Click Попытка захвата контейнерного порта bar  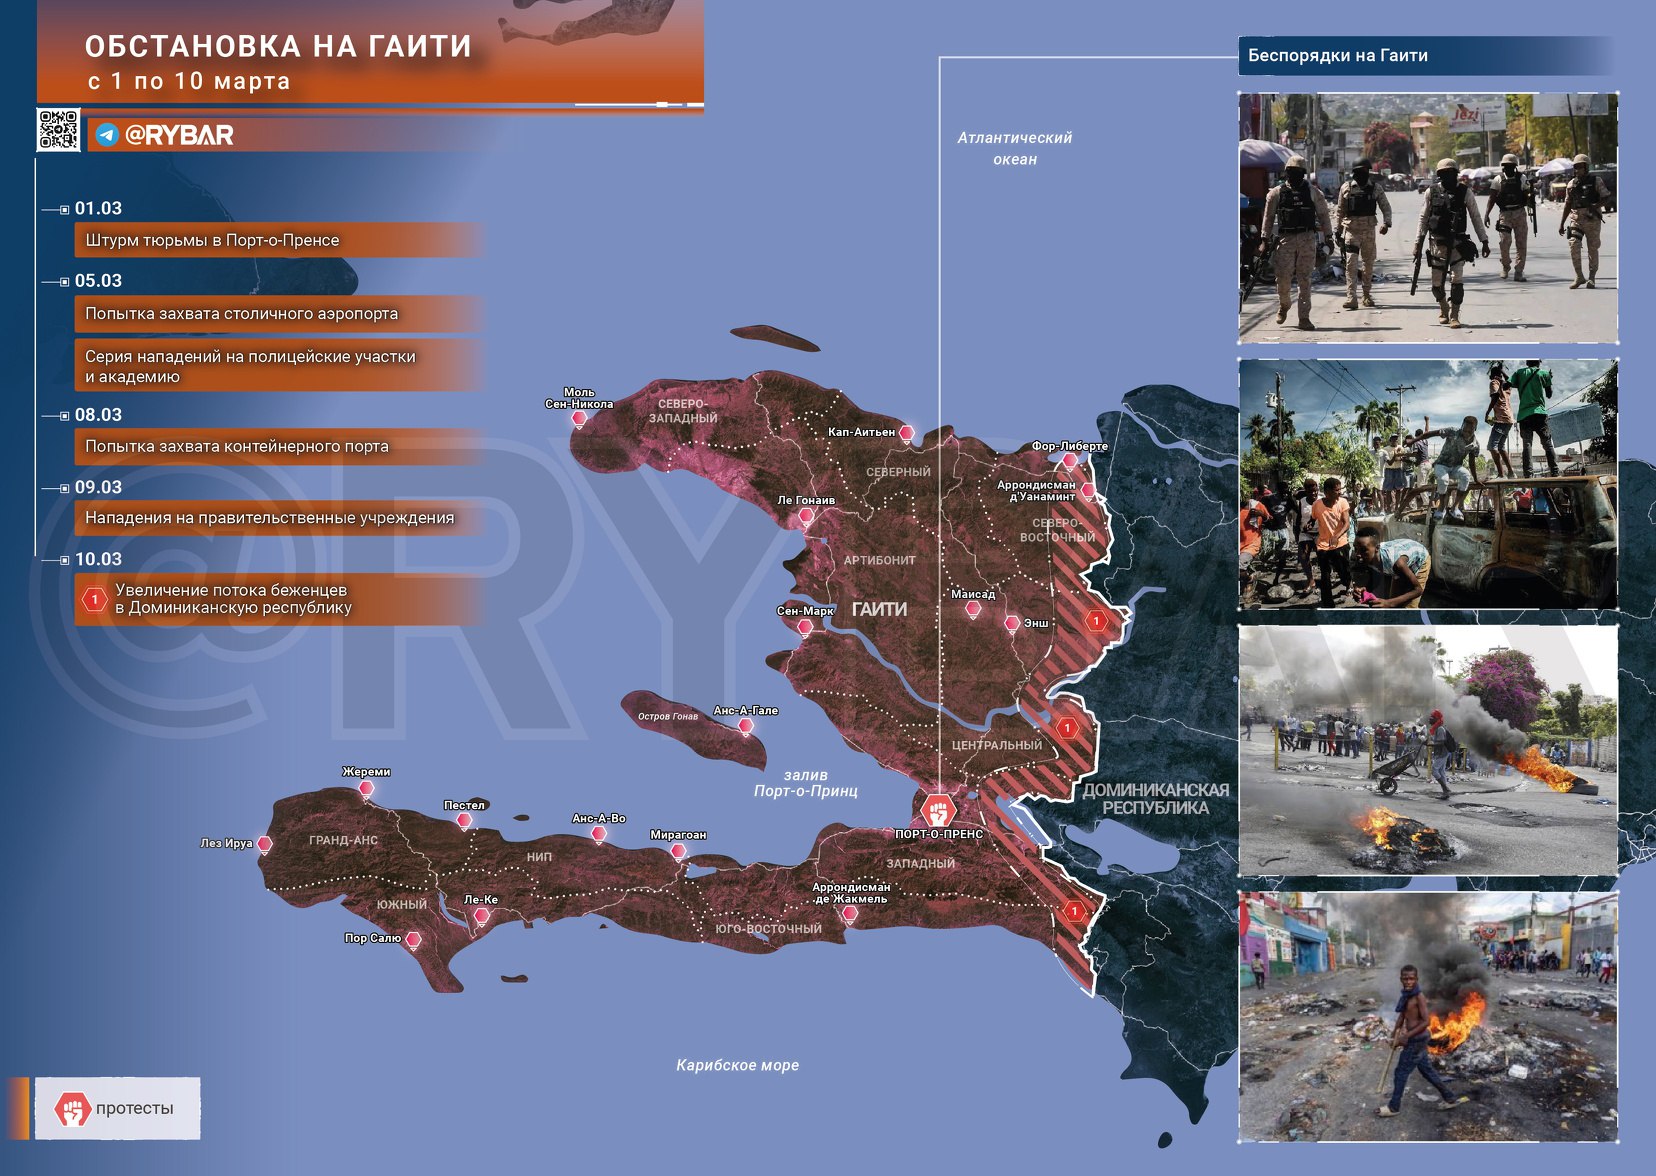click(280, 446)
